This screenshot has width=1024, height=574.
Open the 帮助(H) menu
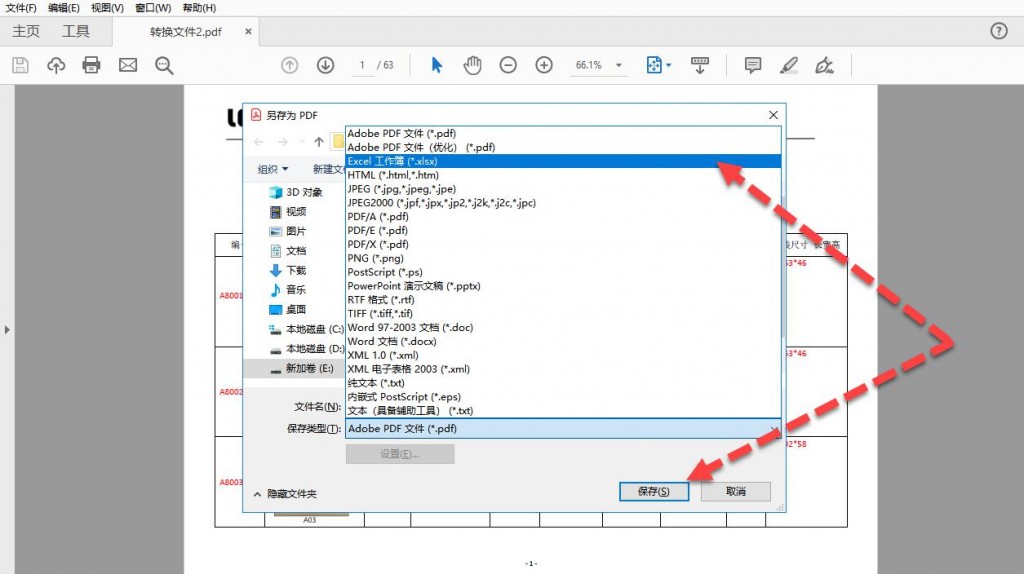pyautogui.click(x=199, y=8)
